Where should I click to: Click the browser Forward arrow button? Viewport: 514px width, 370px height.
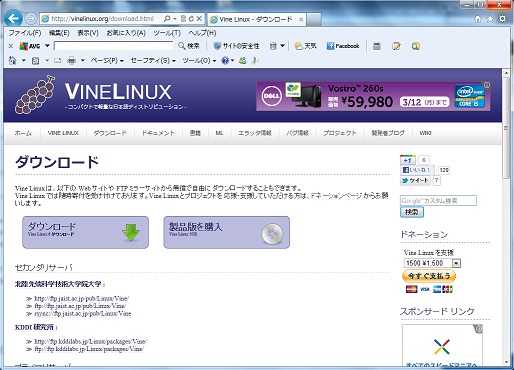[31, 19]
